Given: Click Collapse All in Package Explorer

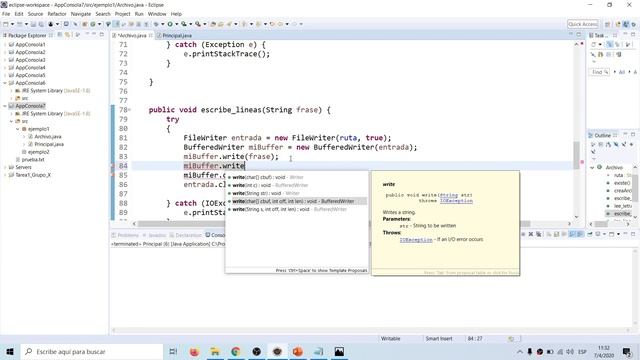Looking at the screenshot, I should point(60,35).
